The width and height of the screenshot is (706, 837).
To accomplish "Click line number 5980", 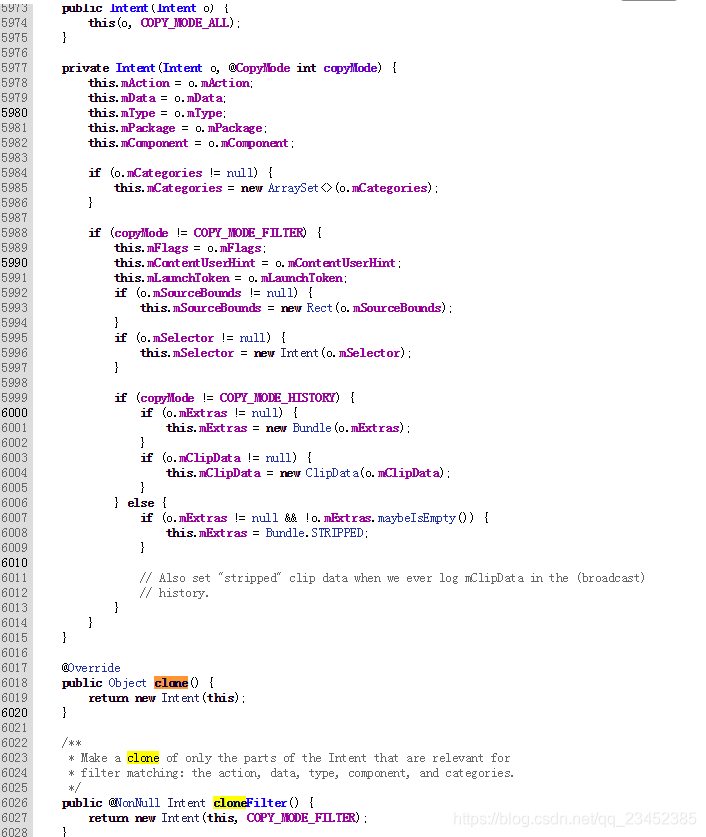I will click(14, 113).
